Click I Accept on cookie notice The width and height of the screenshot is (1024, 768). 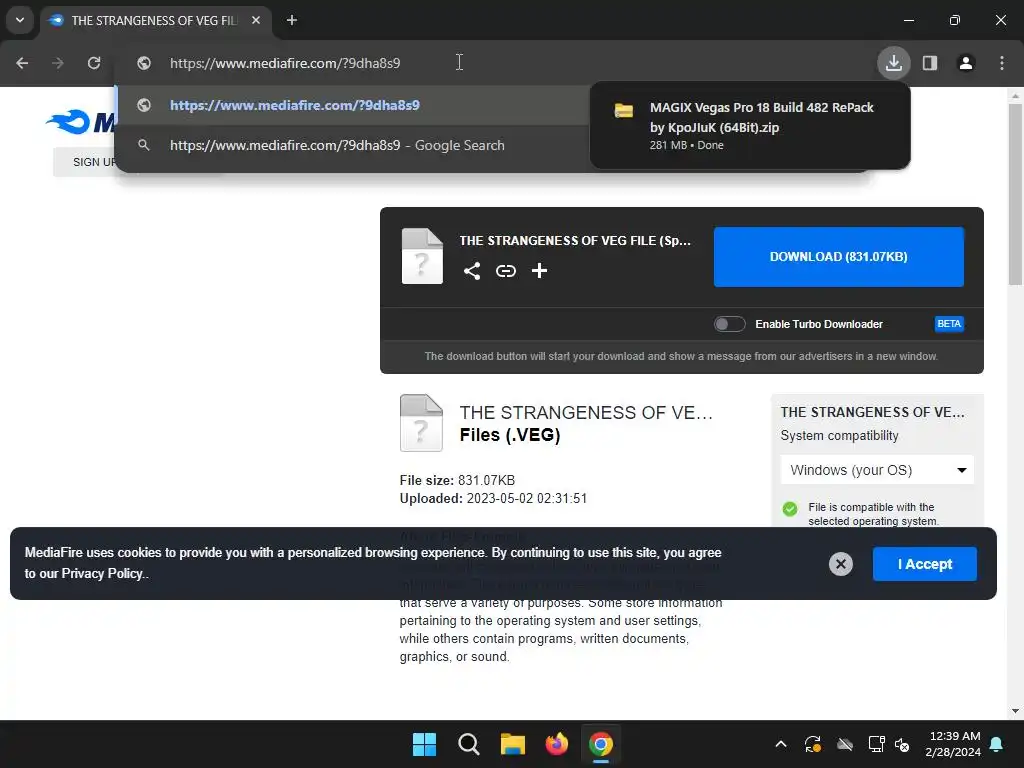(x=925, y=564)
